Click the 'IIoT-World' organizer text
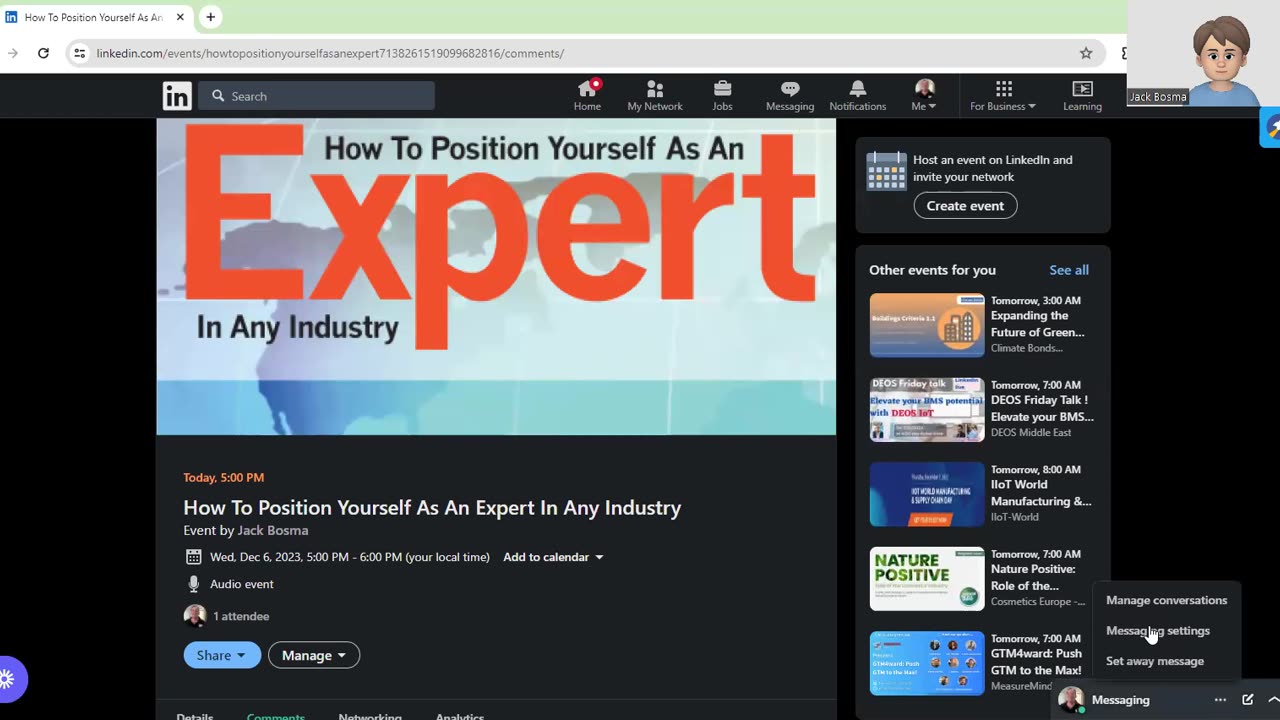 tap(1015, 517)
